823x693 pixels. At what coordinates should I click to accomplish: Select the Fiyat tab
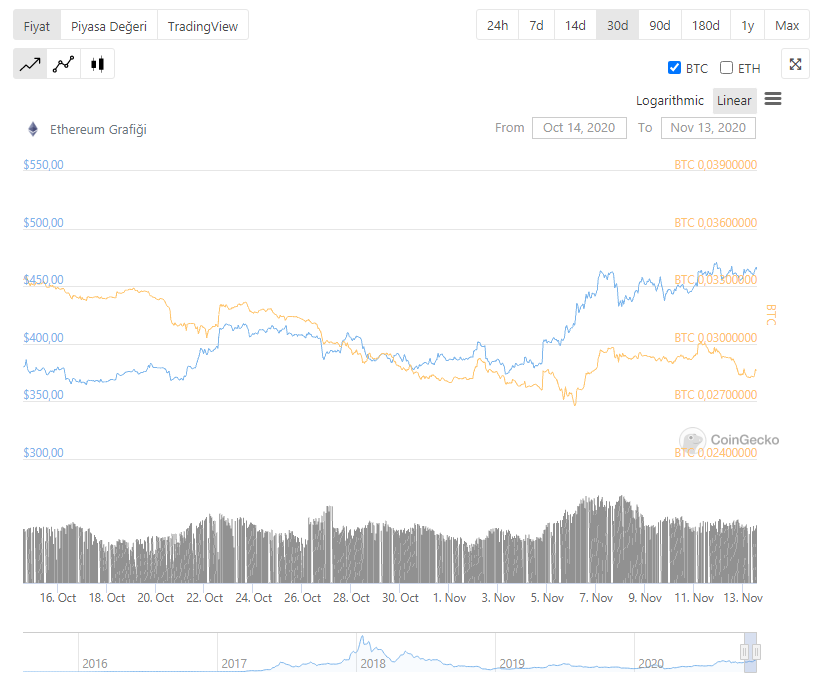(37, 26)
